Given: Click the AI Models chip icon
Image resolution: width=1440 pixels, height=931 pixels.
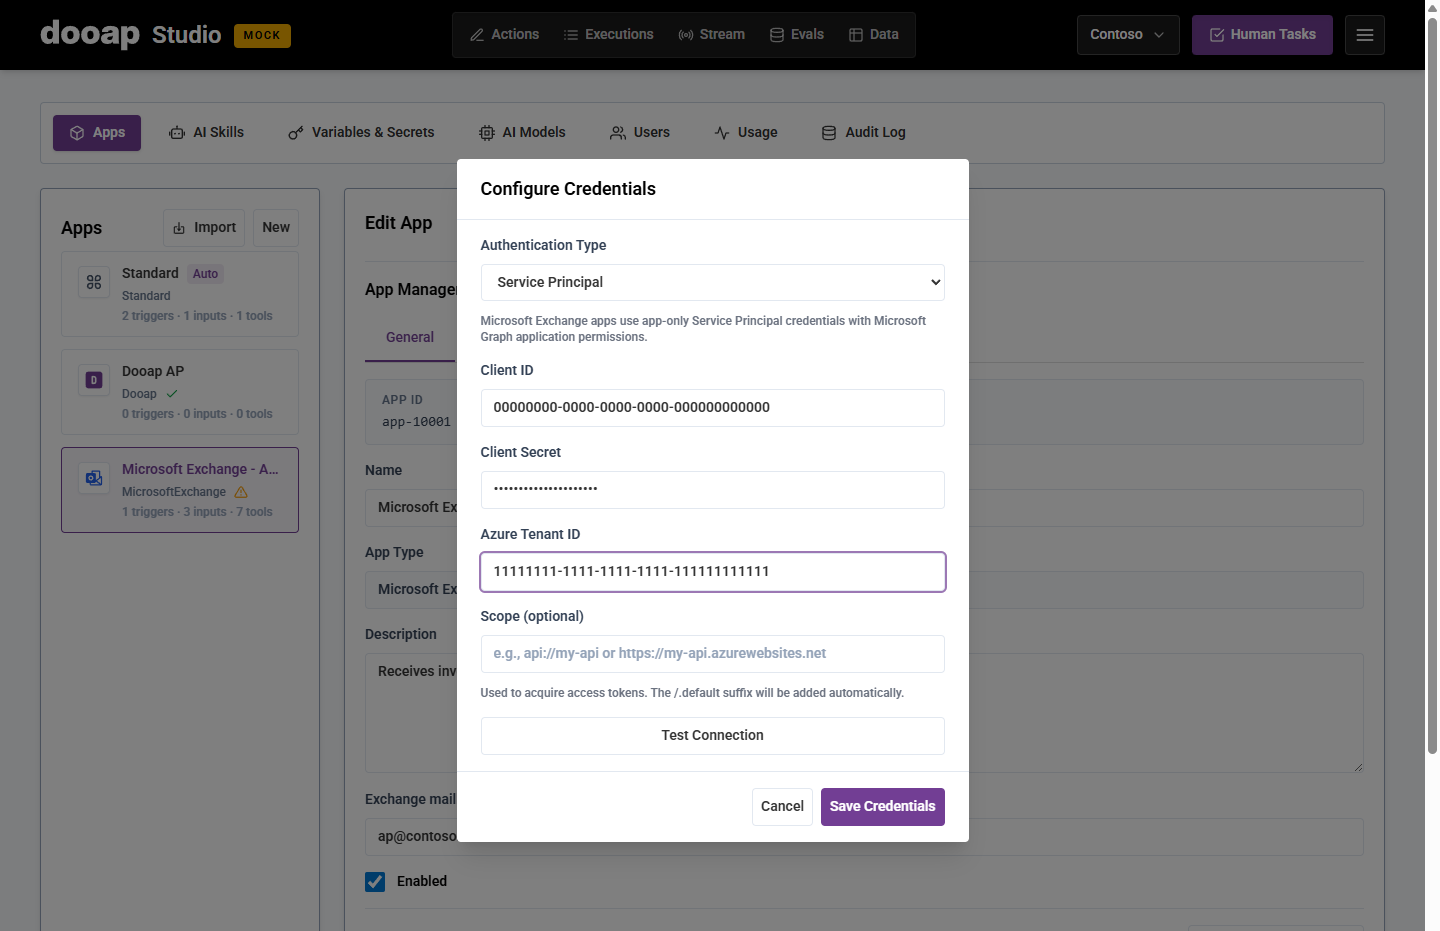Looking at the screenshot, I should (x=487, y=133).
